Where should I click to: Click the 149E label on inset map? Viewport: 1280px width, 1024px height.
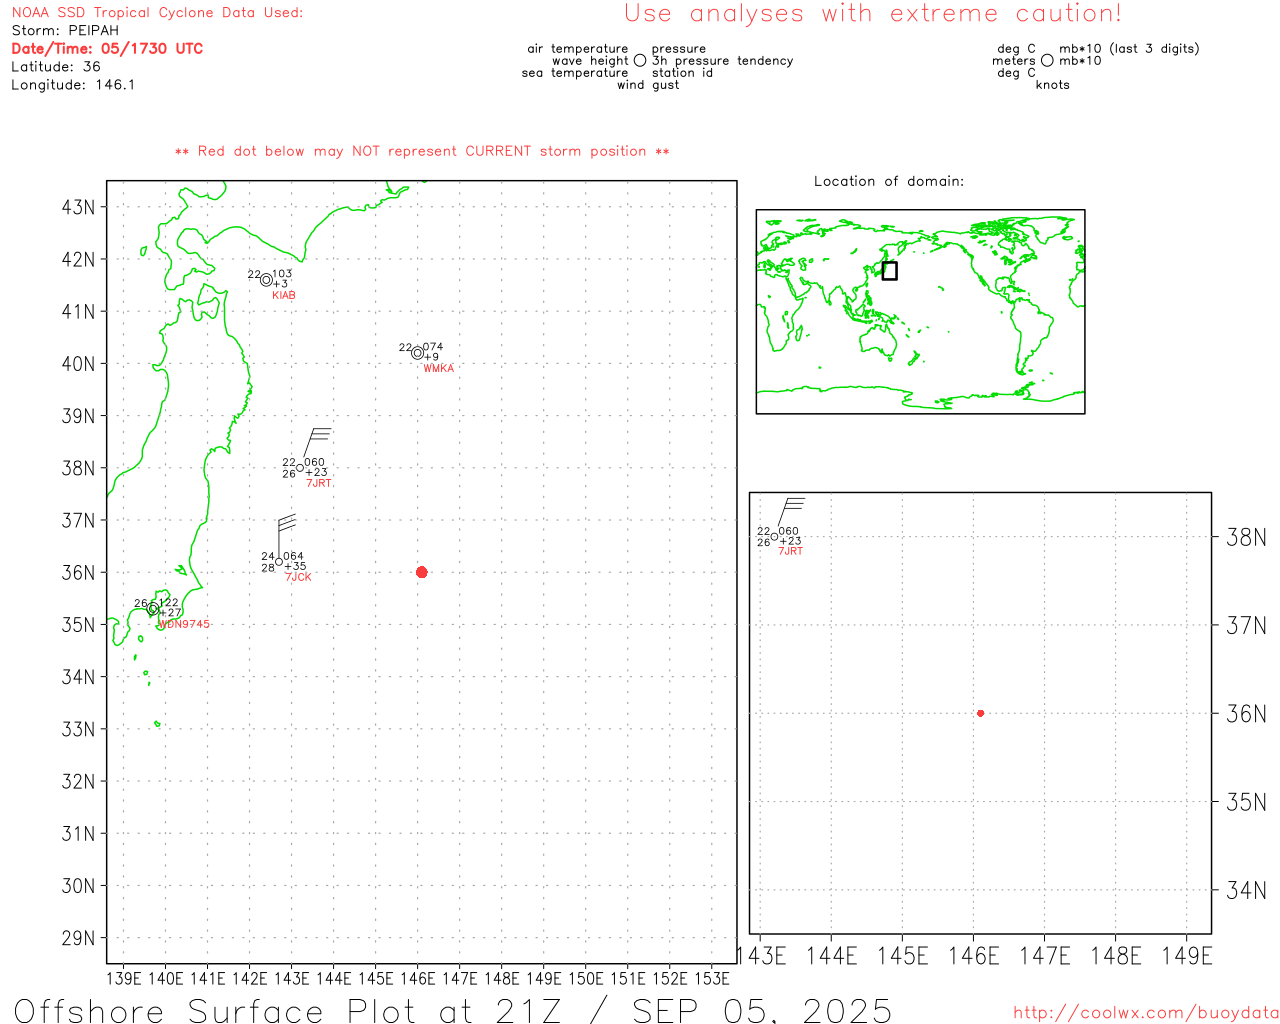click(1187, 956)
